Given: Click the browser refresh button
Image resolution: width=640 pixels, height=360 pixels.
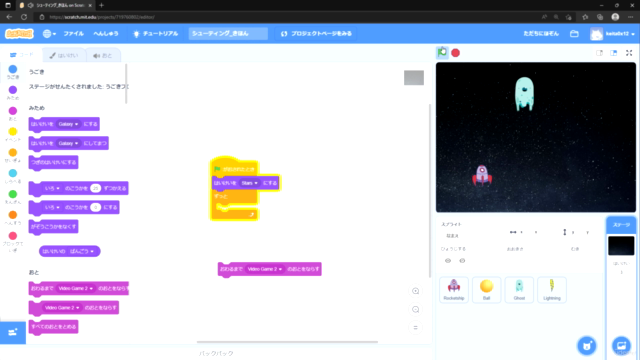Looking at the screenshot, I should 24,17.
